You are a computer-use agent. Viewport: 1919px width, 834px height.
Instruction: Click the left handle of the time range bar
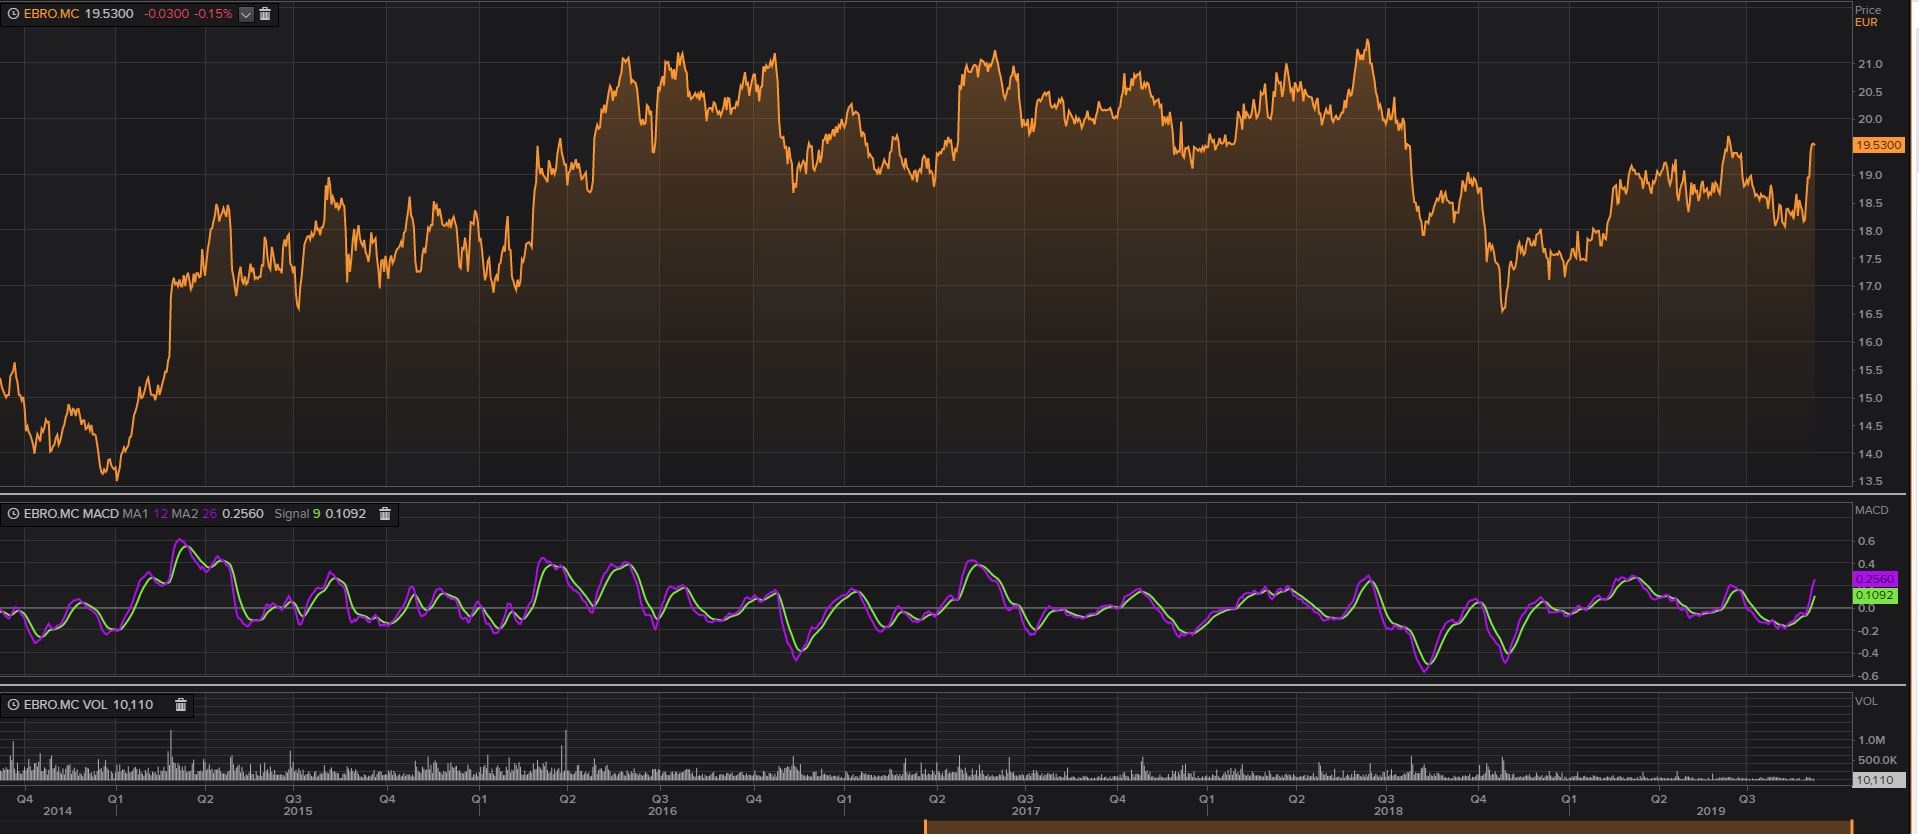(926, 827)
